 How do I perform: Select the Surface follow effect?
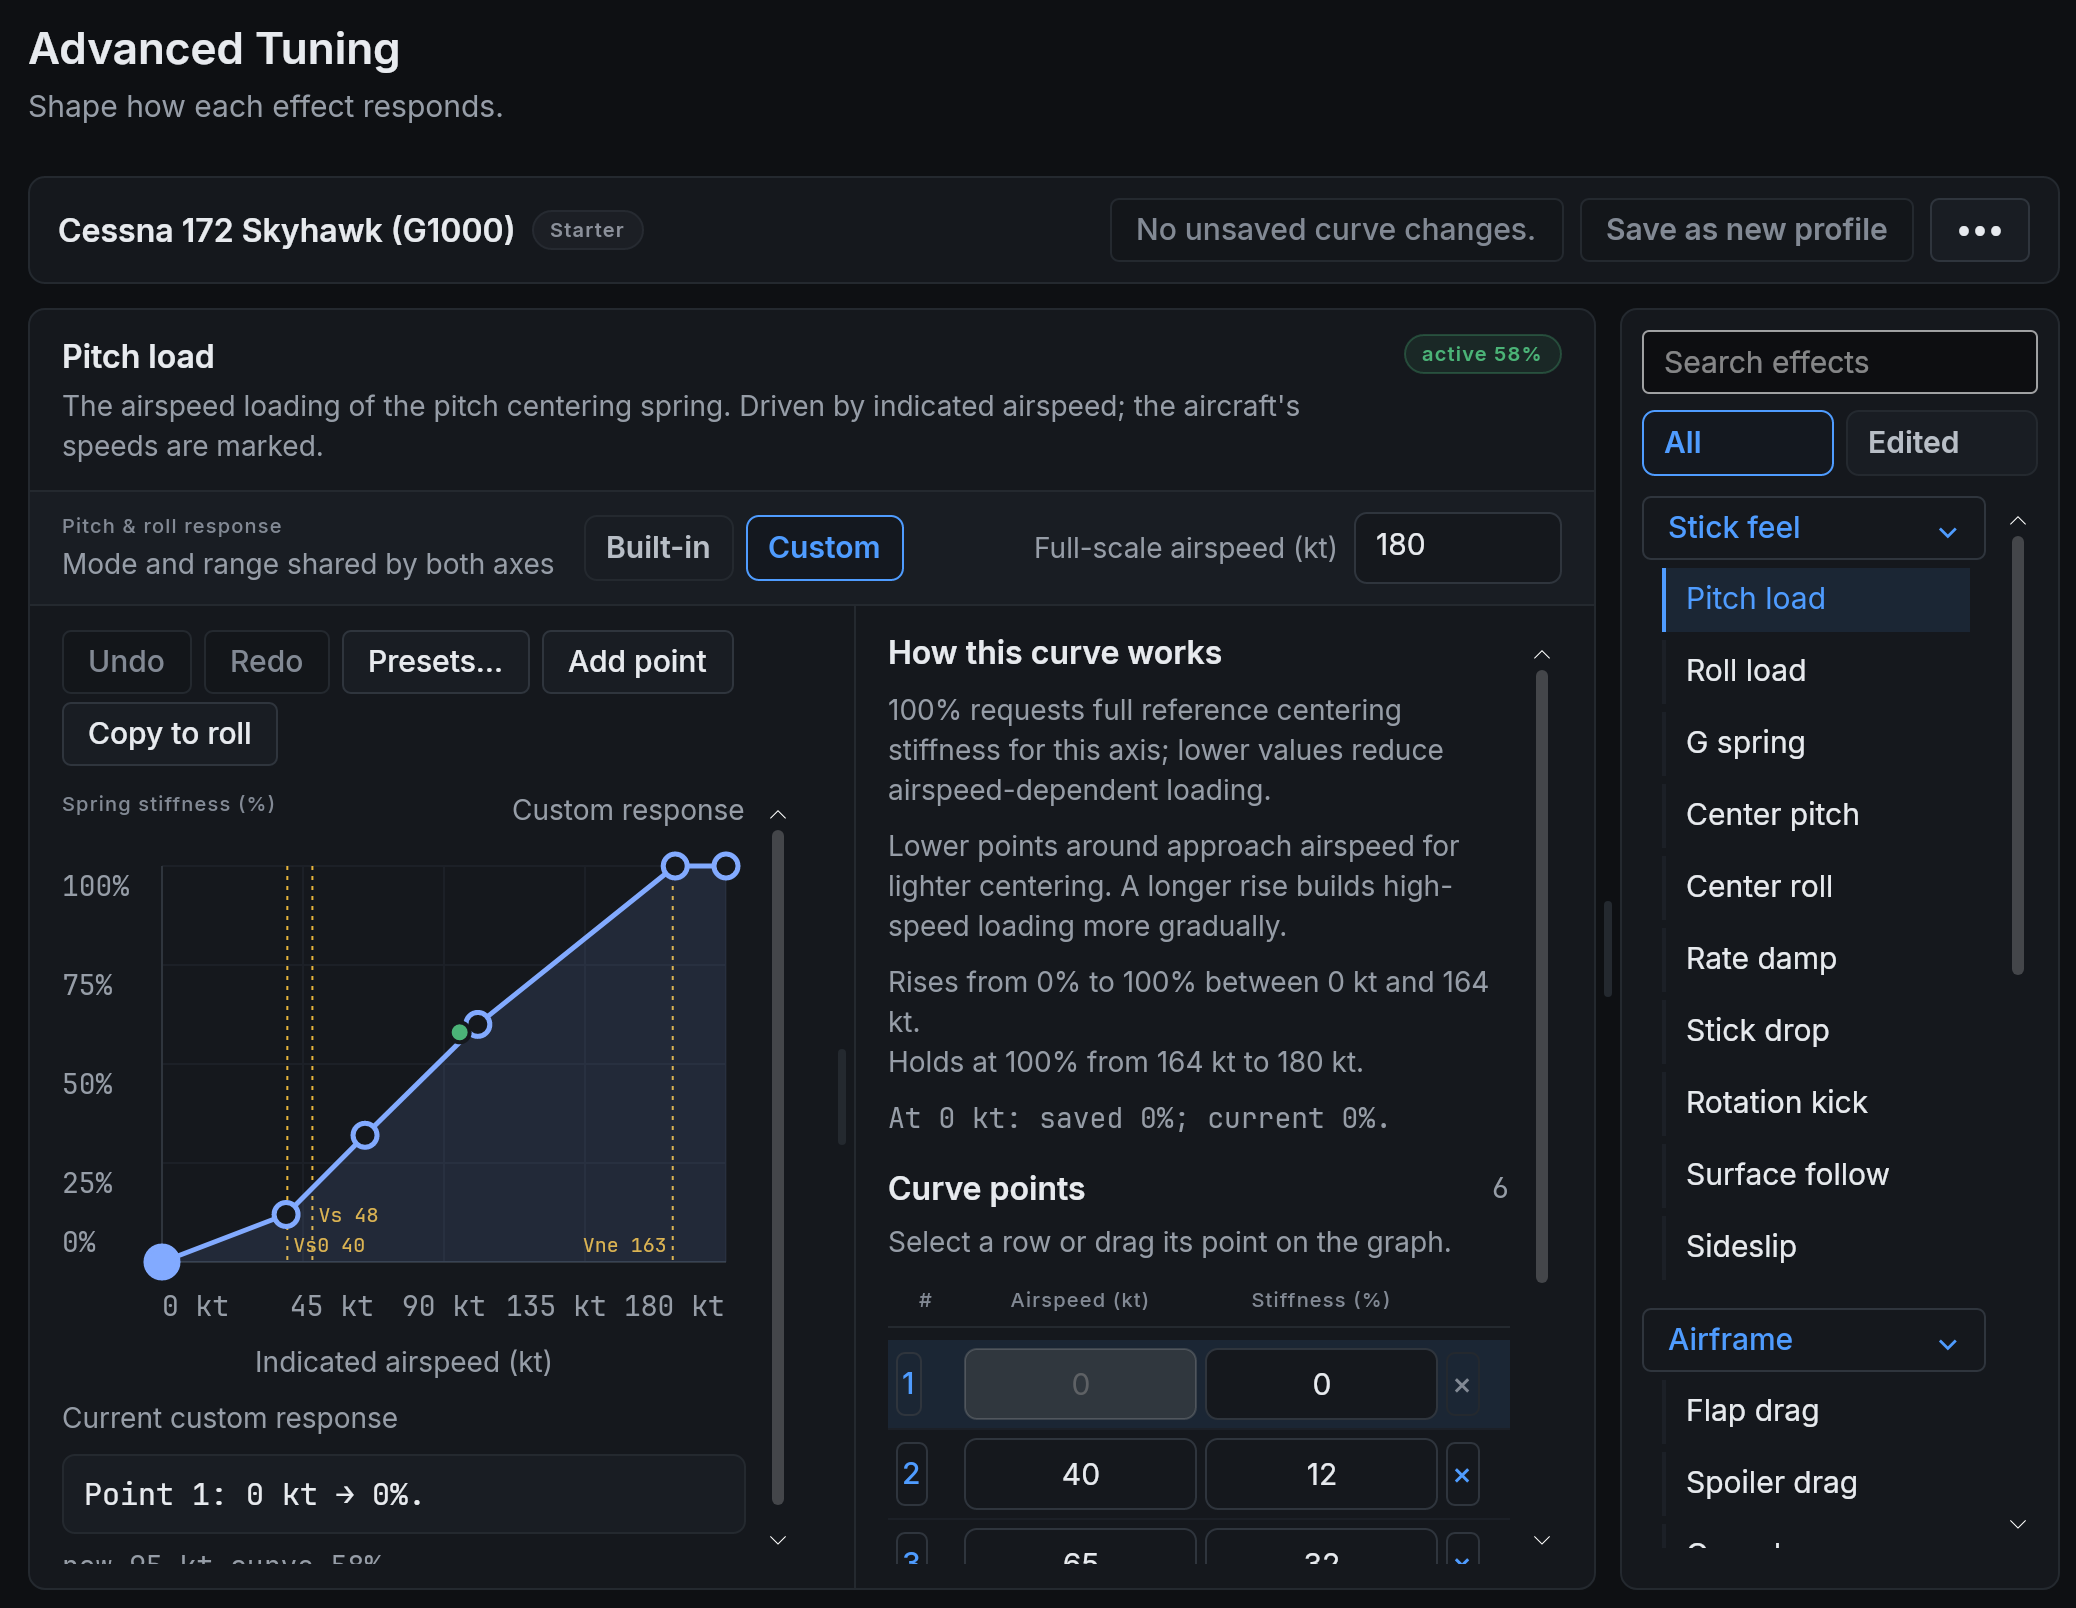coord(1816,1175)
